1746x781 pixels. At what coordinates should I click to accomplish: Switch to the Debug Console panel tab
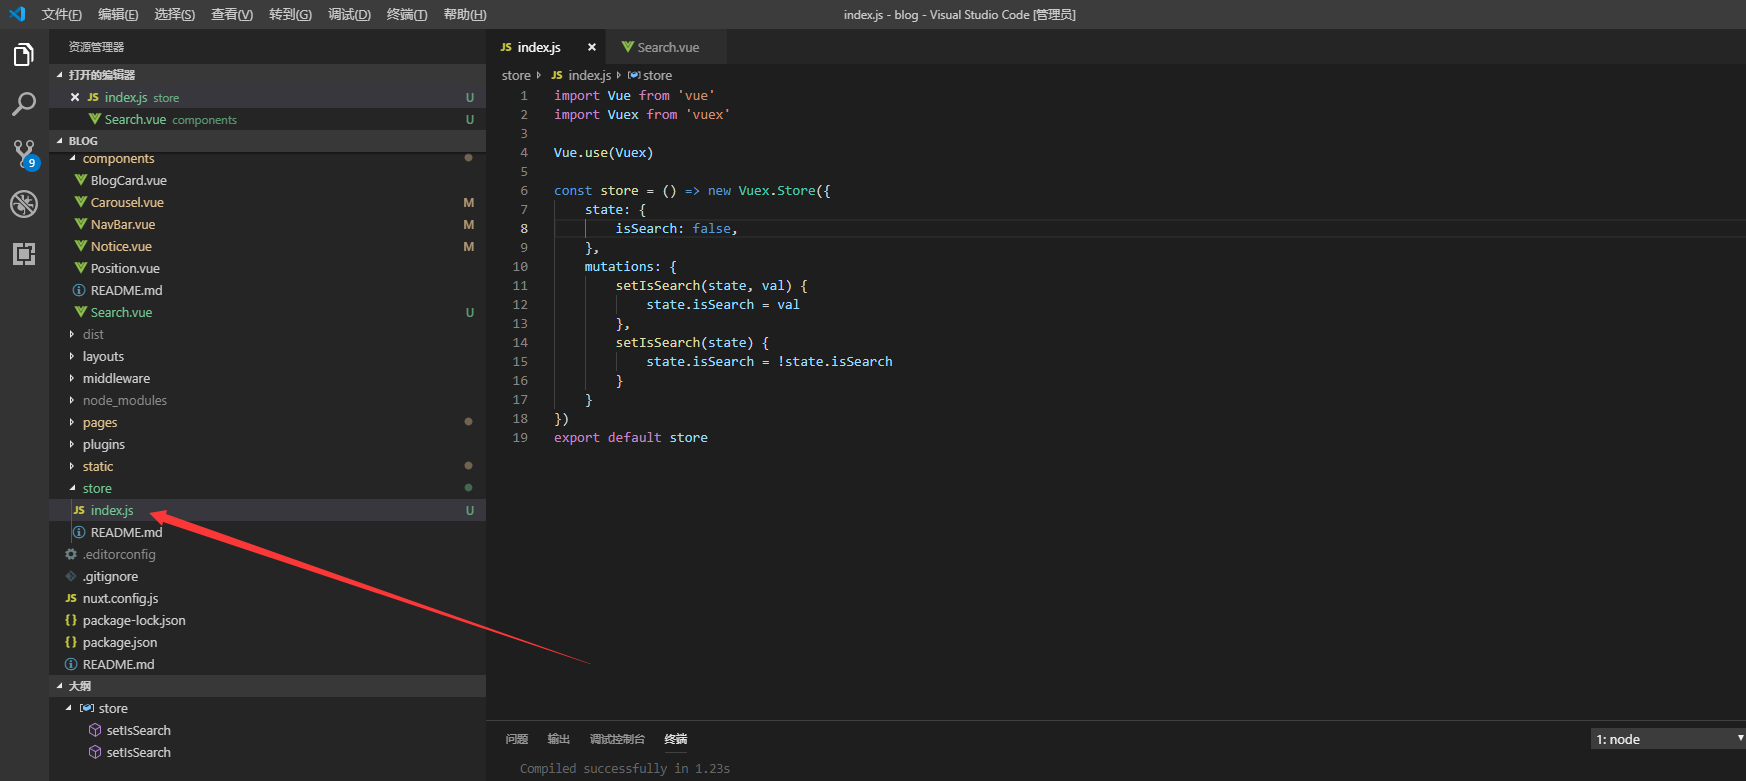coord(617,739)
